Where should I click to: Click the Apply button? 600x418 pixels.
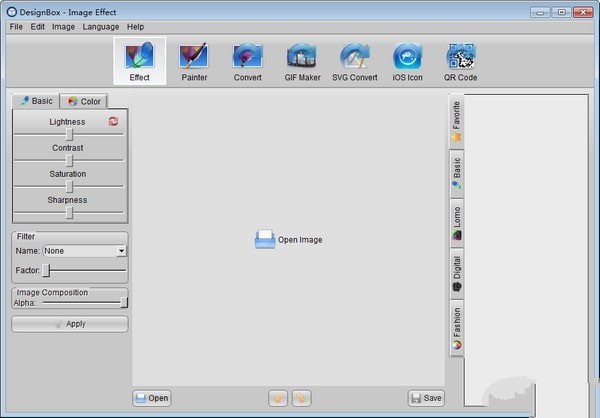point(70,324)
